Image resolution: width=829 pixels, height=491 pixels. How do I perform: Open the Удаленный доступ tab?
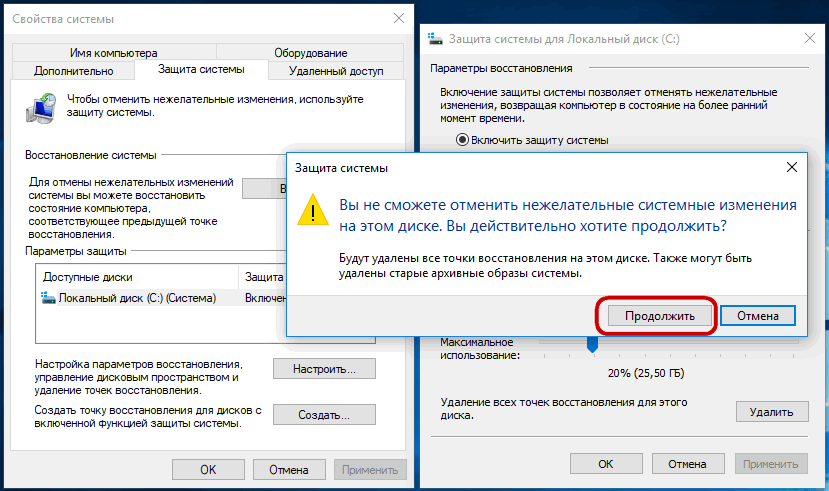[336, 71]
